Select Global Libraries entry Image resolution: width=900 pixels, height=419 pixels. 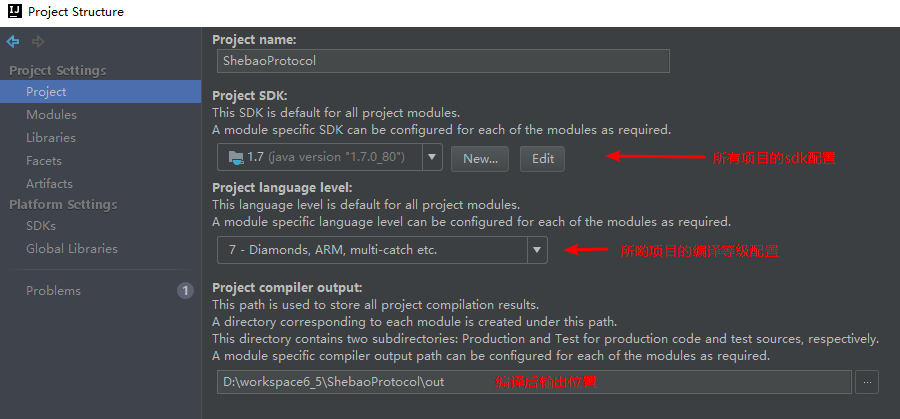point(72,249)
